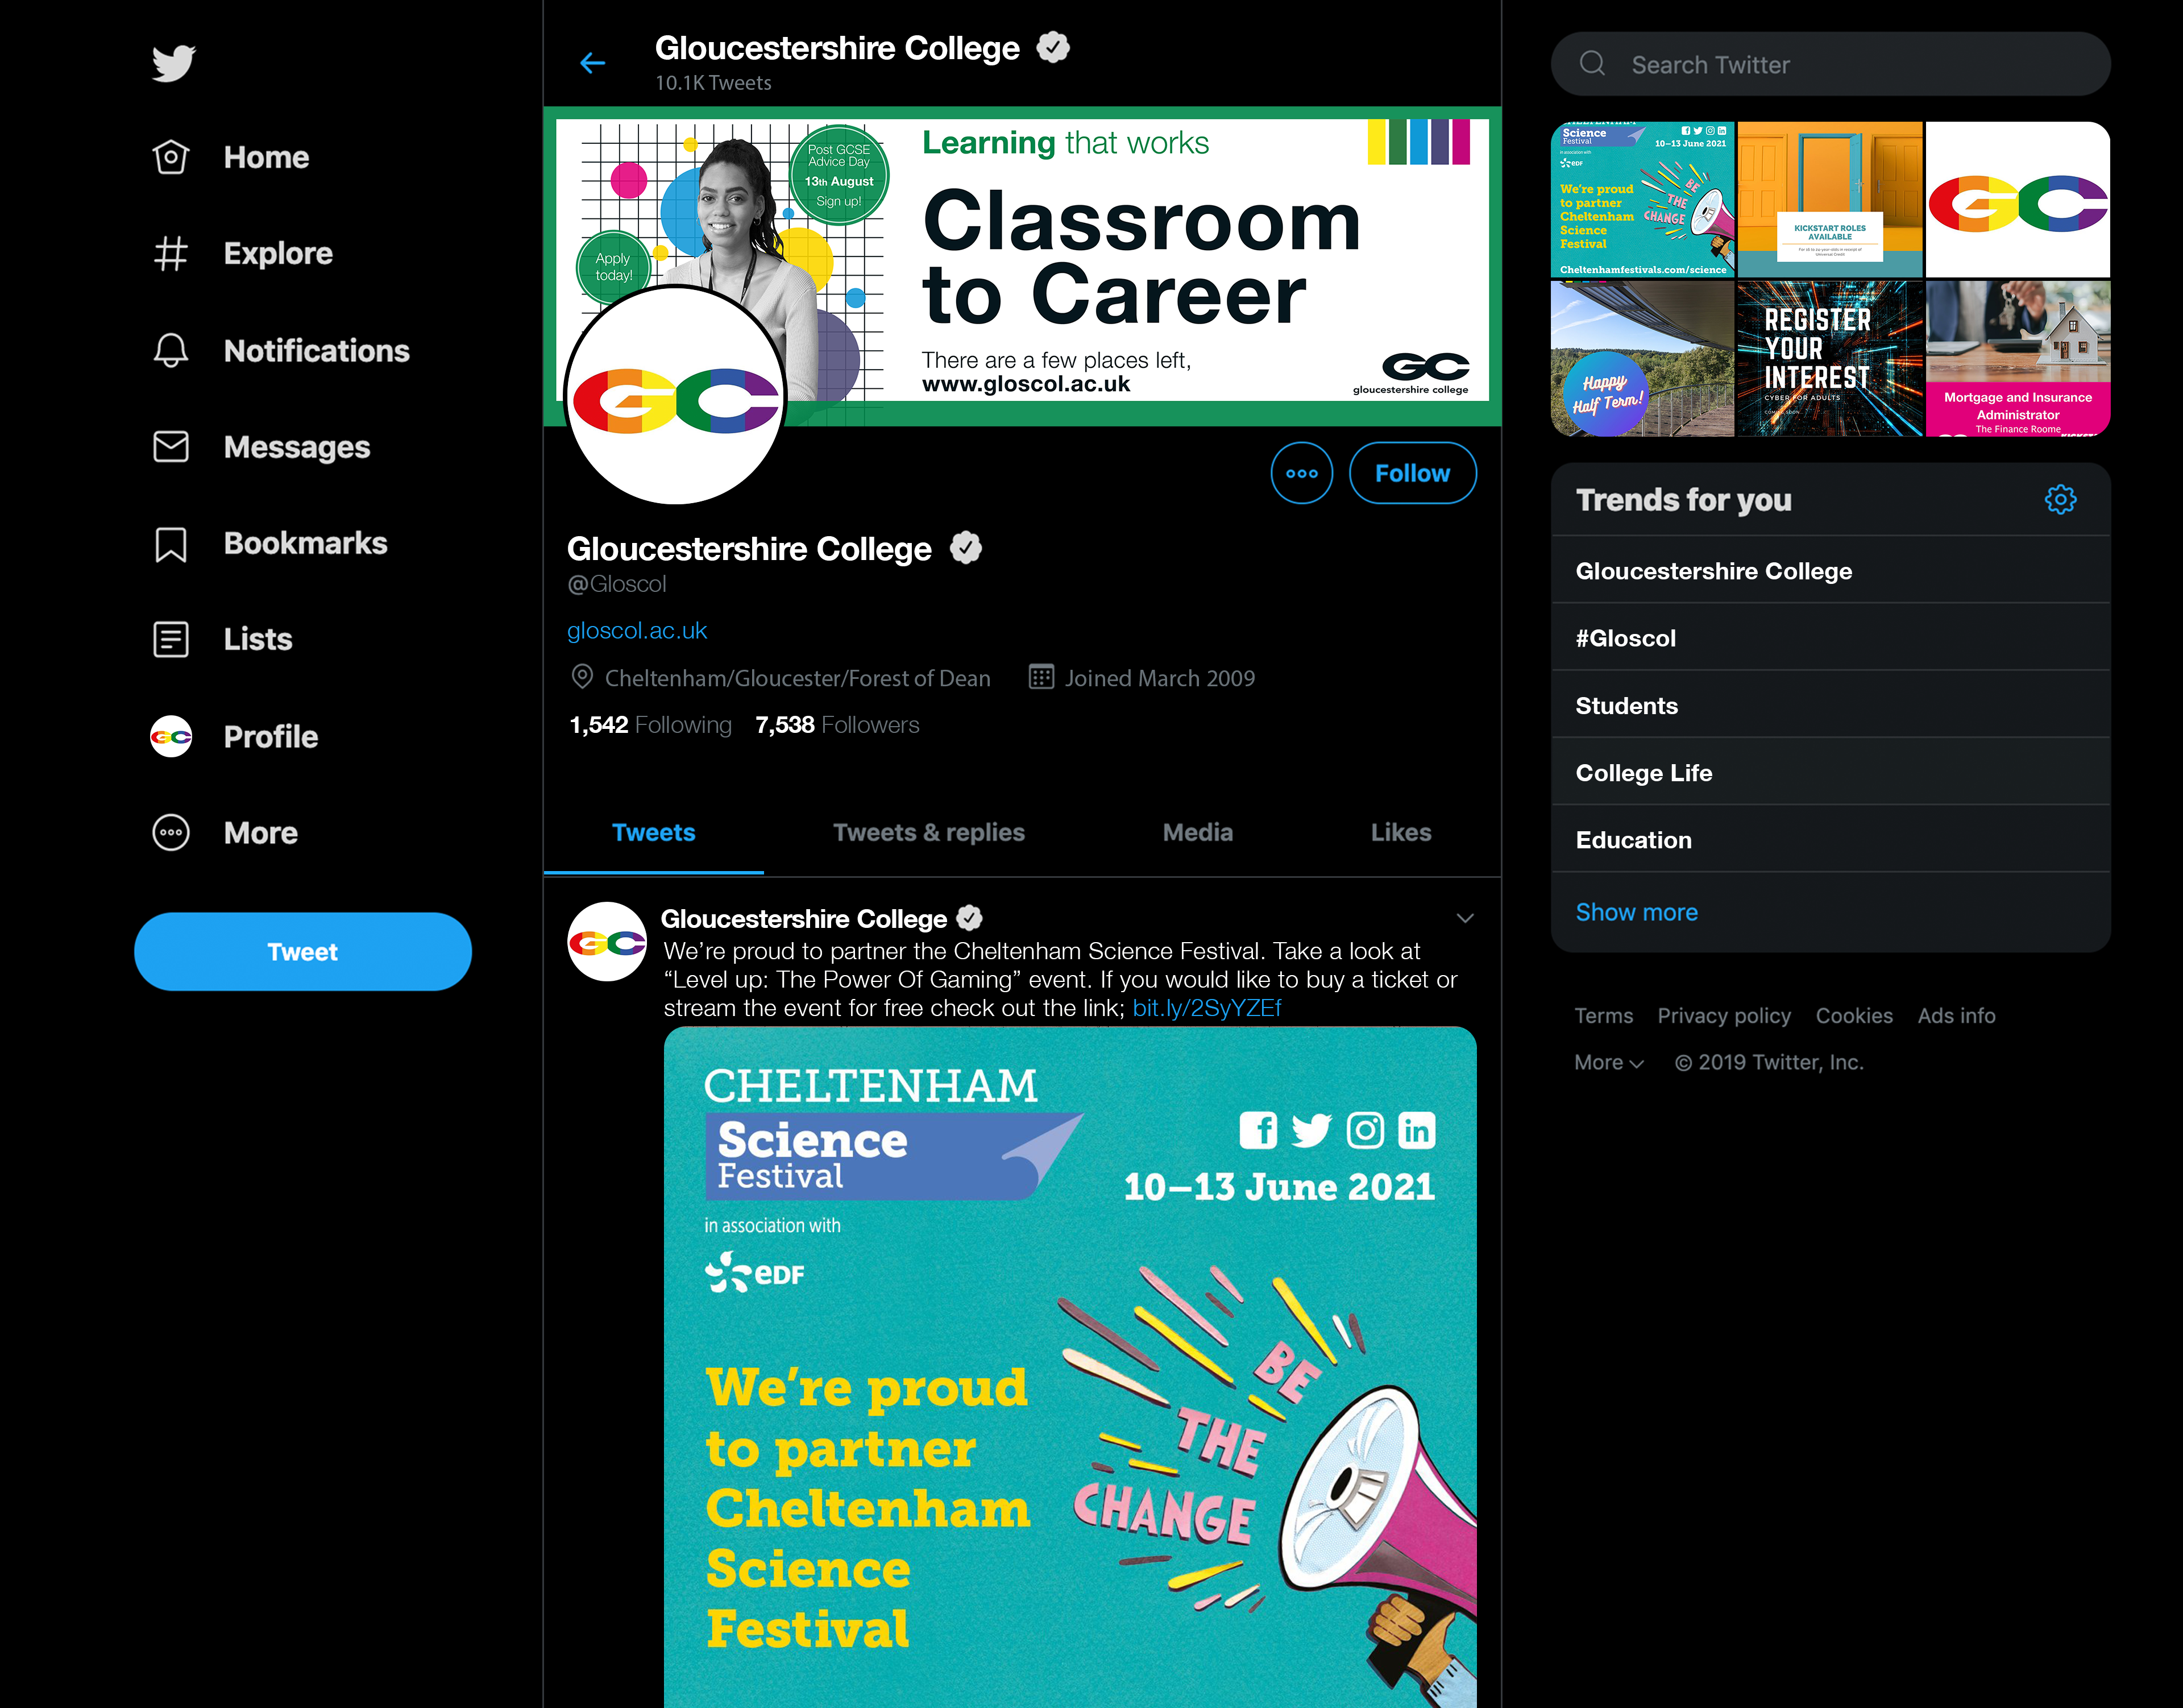
Task: Follow Gloucestershire College
Action: coord(1412,473)
